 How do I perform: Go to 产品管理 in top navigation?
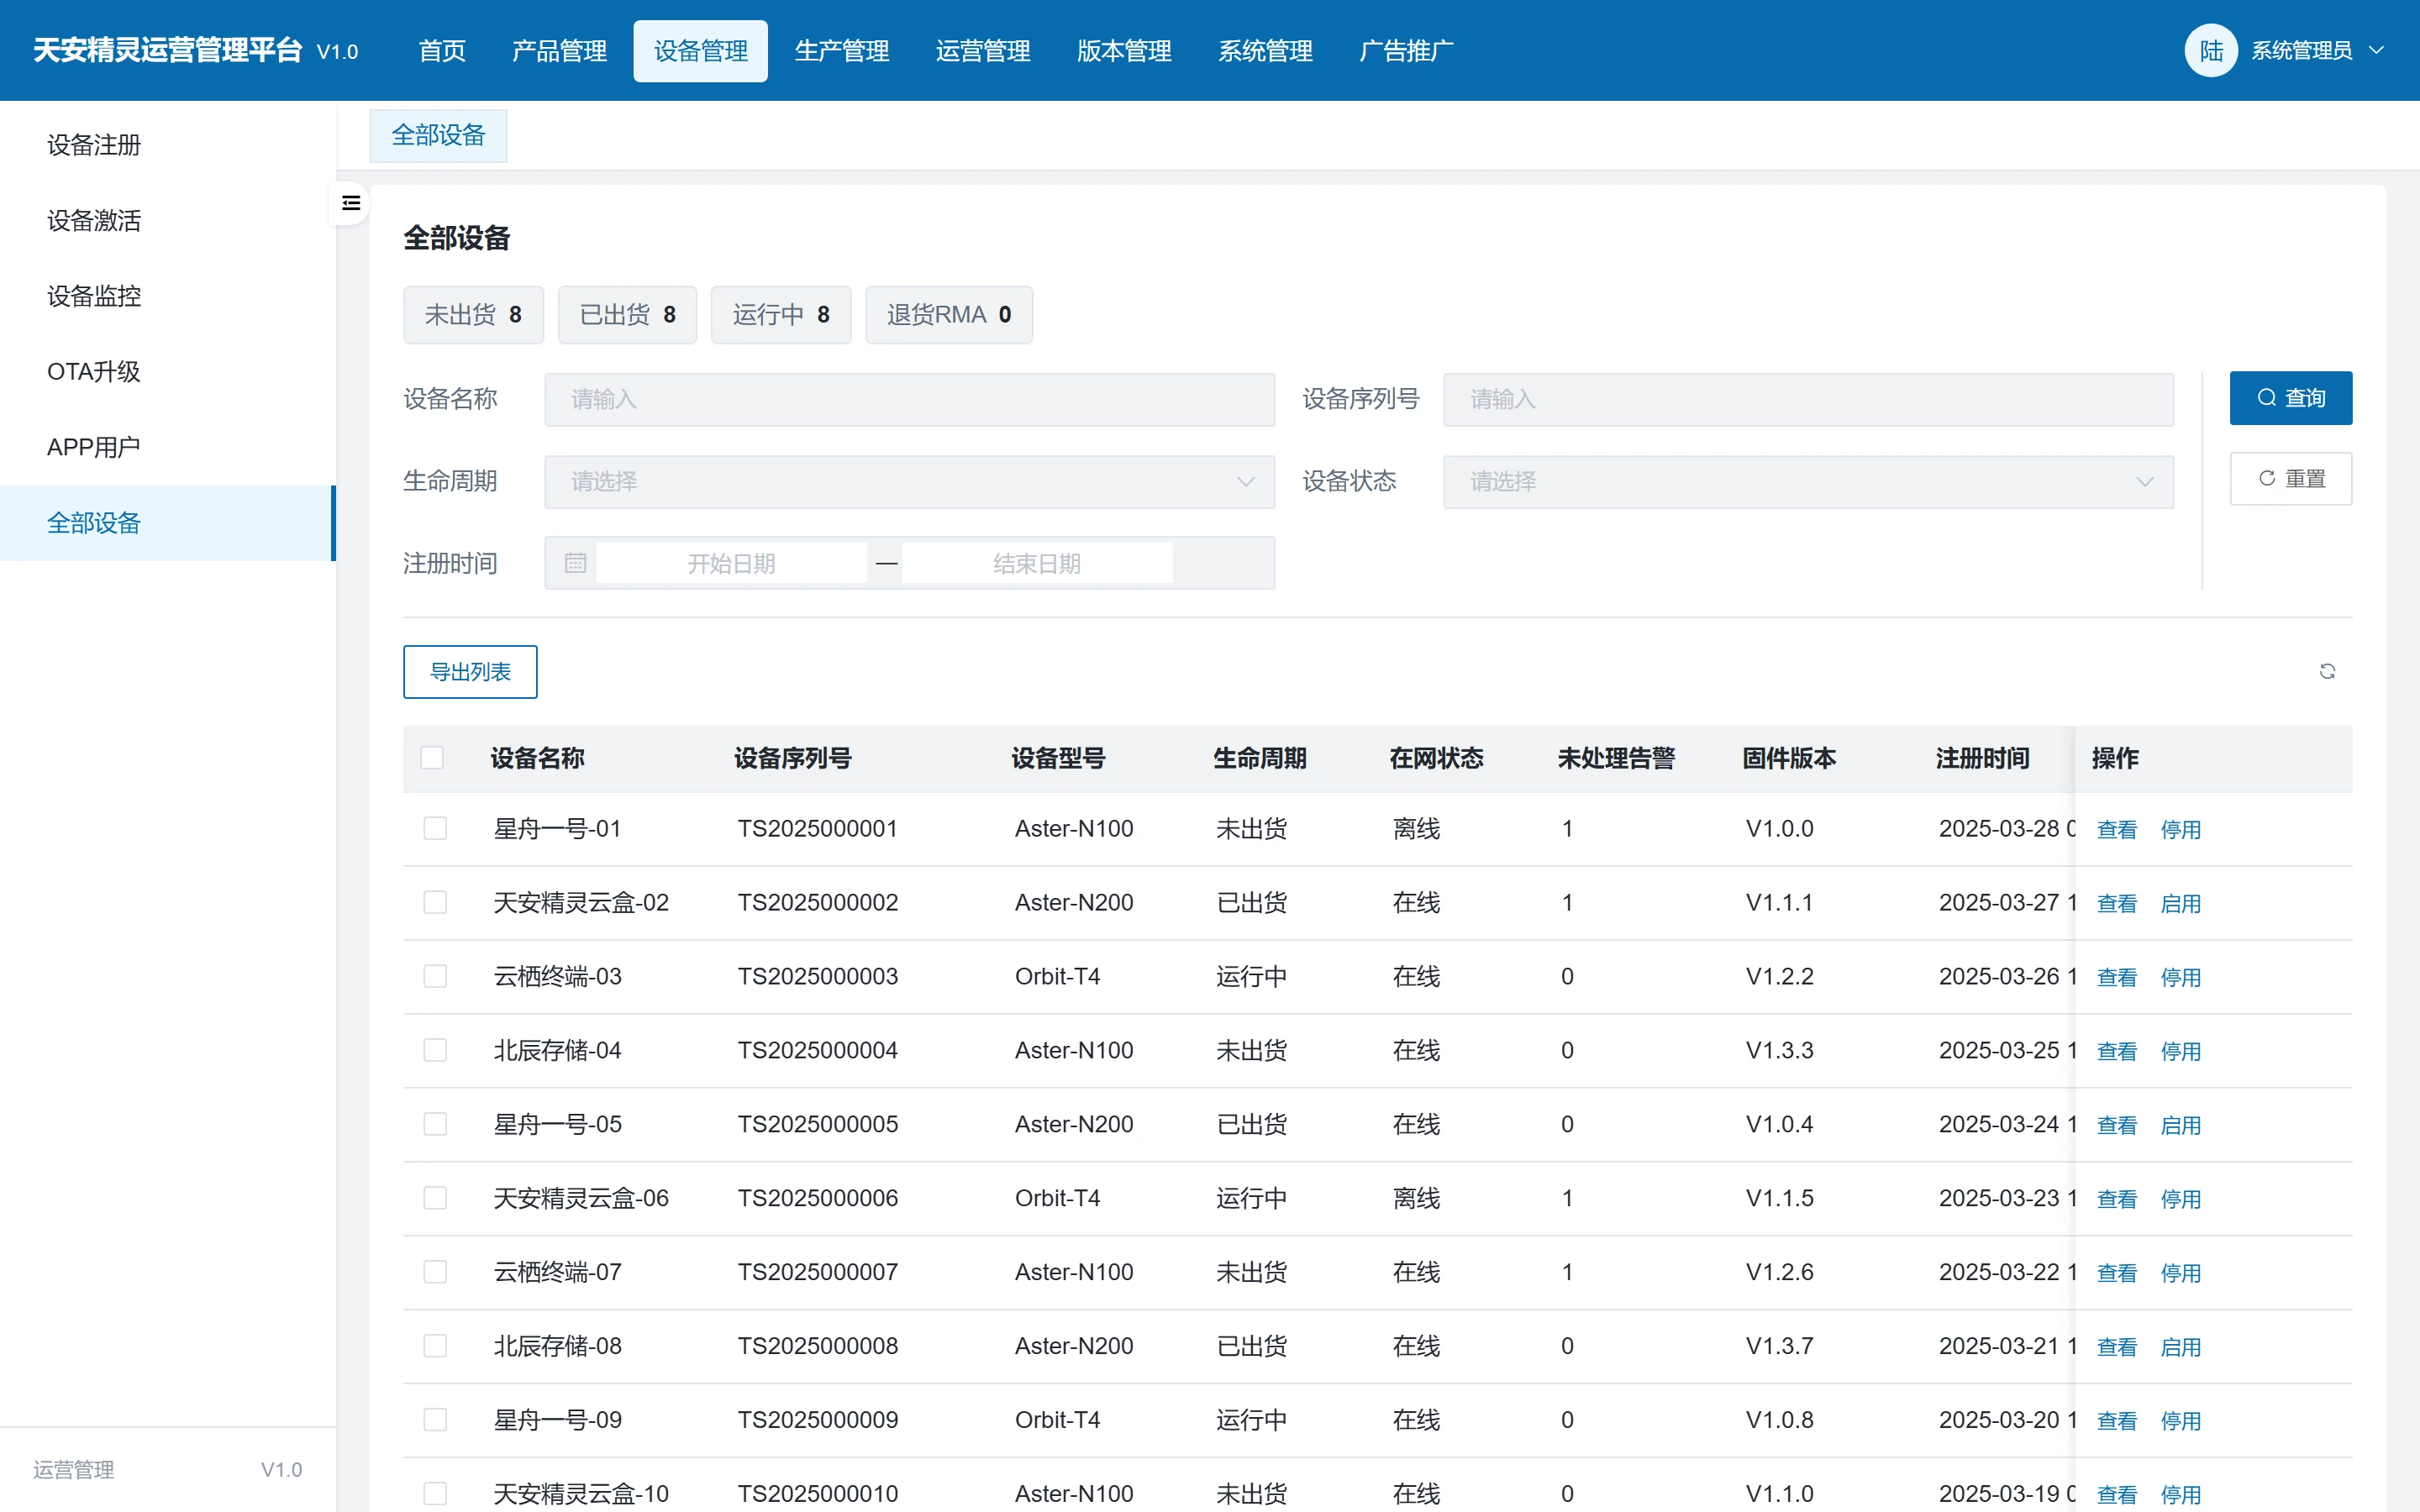[559, 51]
